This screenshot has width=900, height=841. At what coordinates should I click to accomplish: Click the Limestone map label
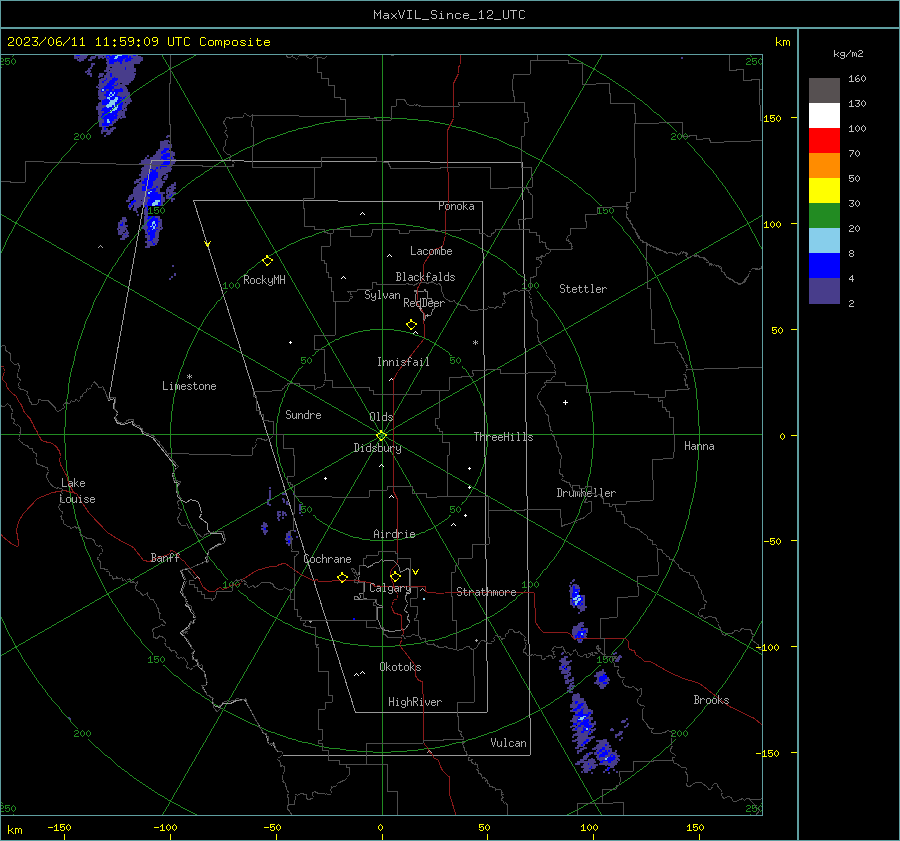click(189, 386)
